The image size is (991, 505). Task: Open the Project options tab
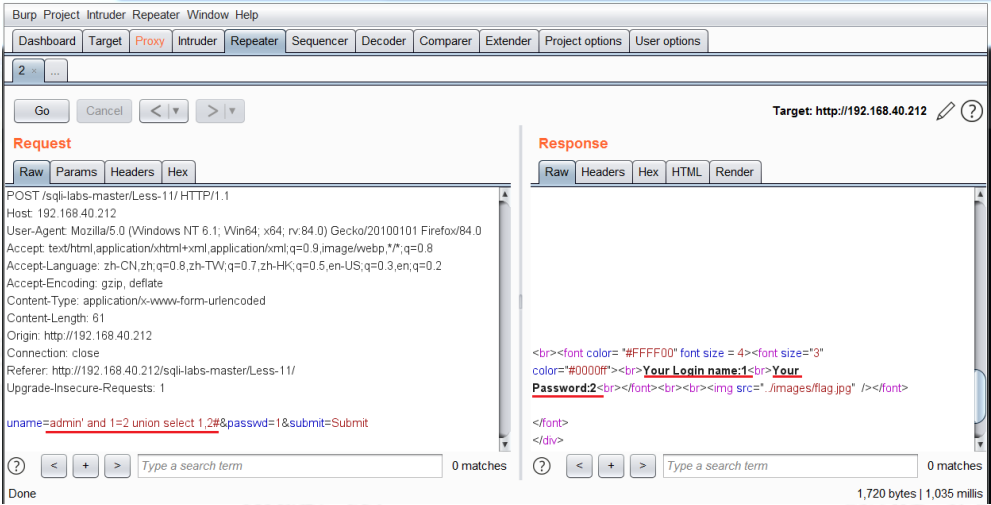click(x=583, y=41)
